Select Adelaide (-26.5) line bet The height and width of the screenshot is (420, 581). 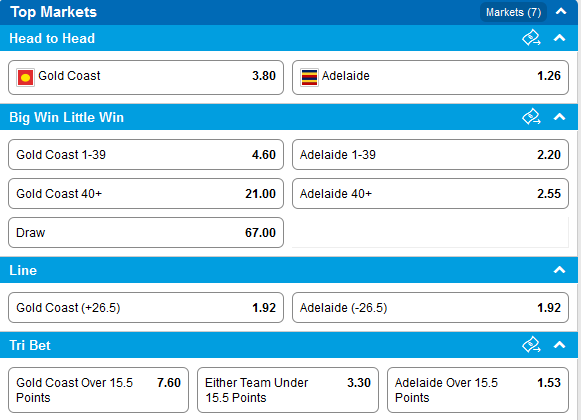[430, 307]
